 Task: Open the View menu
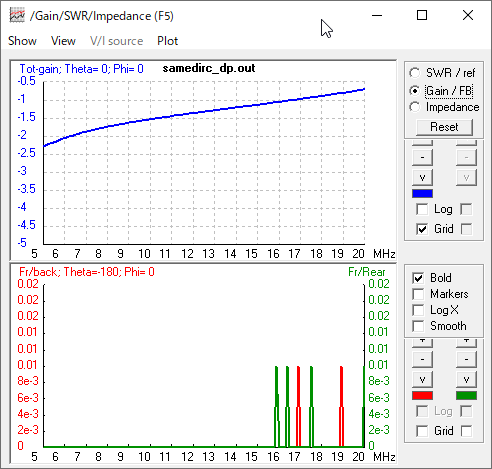pos(63,41)
